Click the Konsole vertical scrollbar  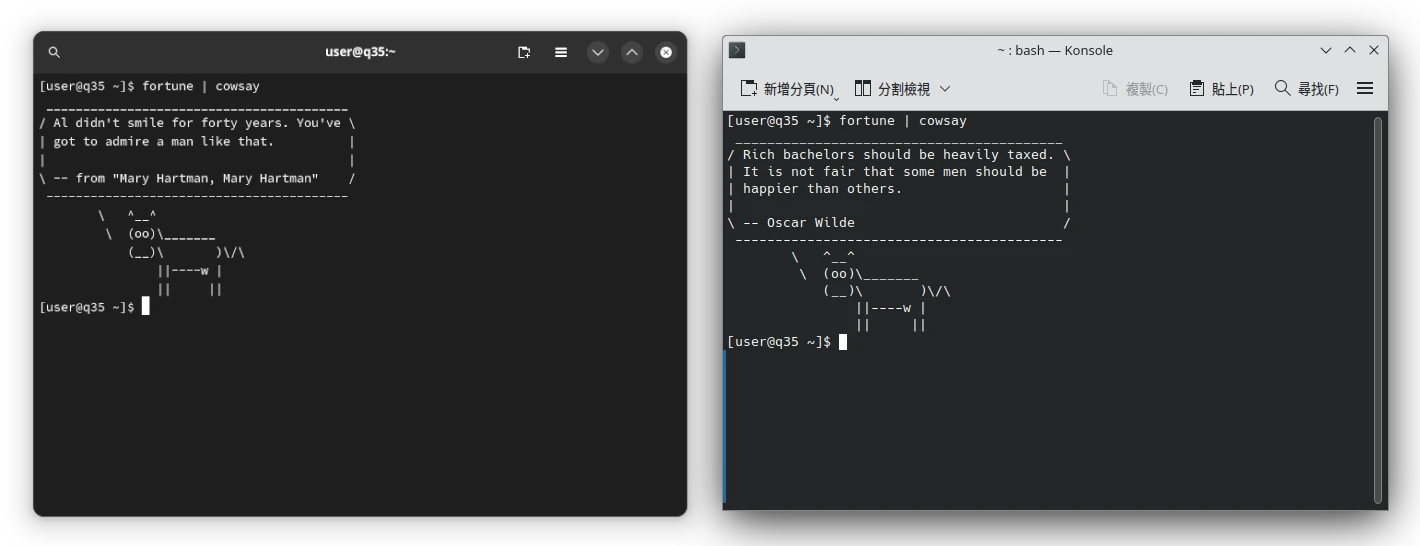point(1378,310)
